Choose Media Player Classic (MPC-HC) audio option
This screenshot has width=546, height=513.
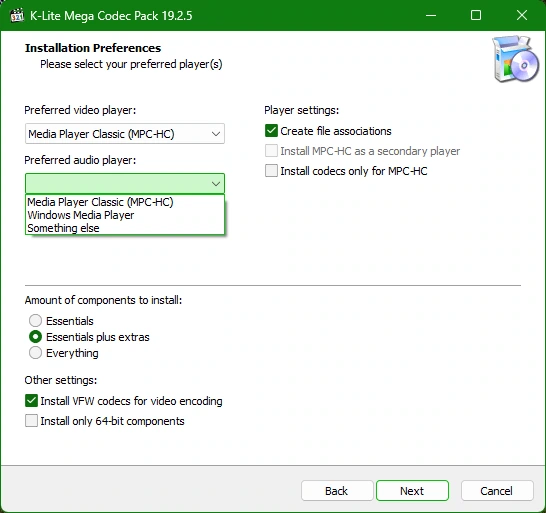click(x=125, y=202)
